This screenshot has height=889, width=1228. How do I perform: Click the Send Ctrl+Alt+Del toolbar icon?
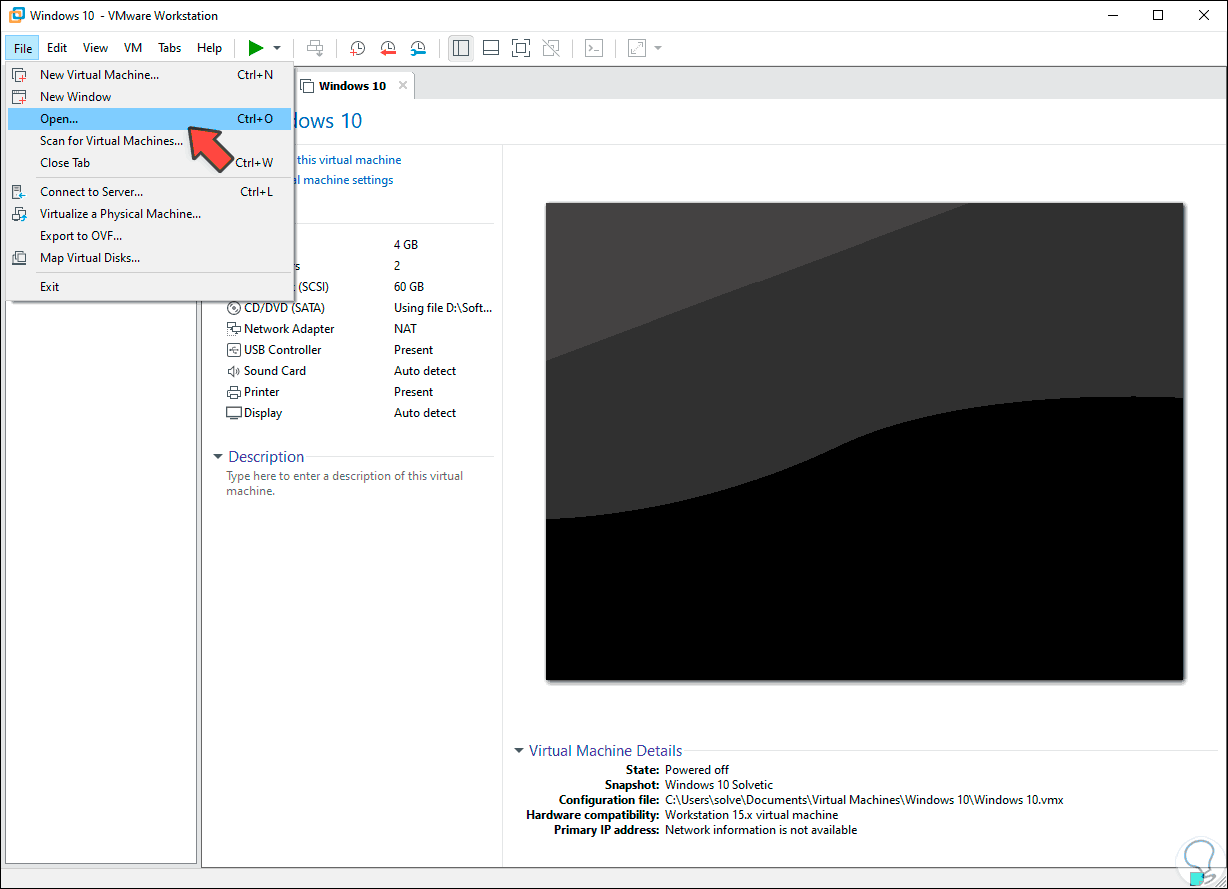click(315, 48)
